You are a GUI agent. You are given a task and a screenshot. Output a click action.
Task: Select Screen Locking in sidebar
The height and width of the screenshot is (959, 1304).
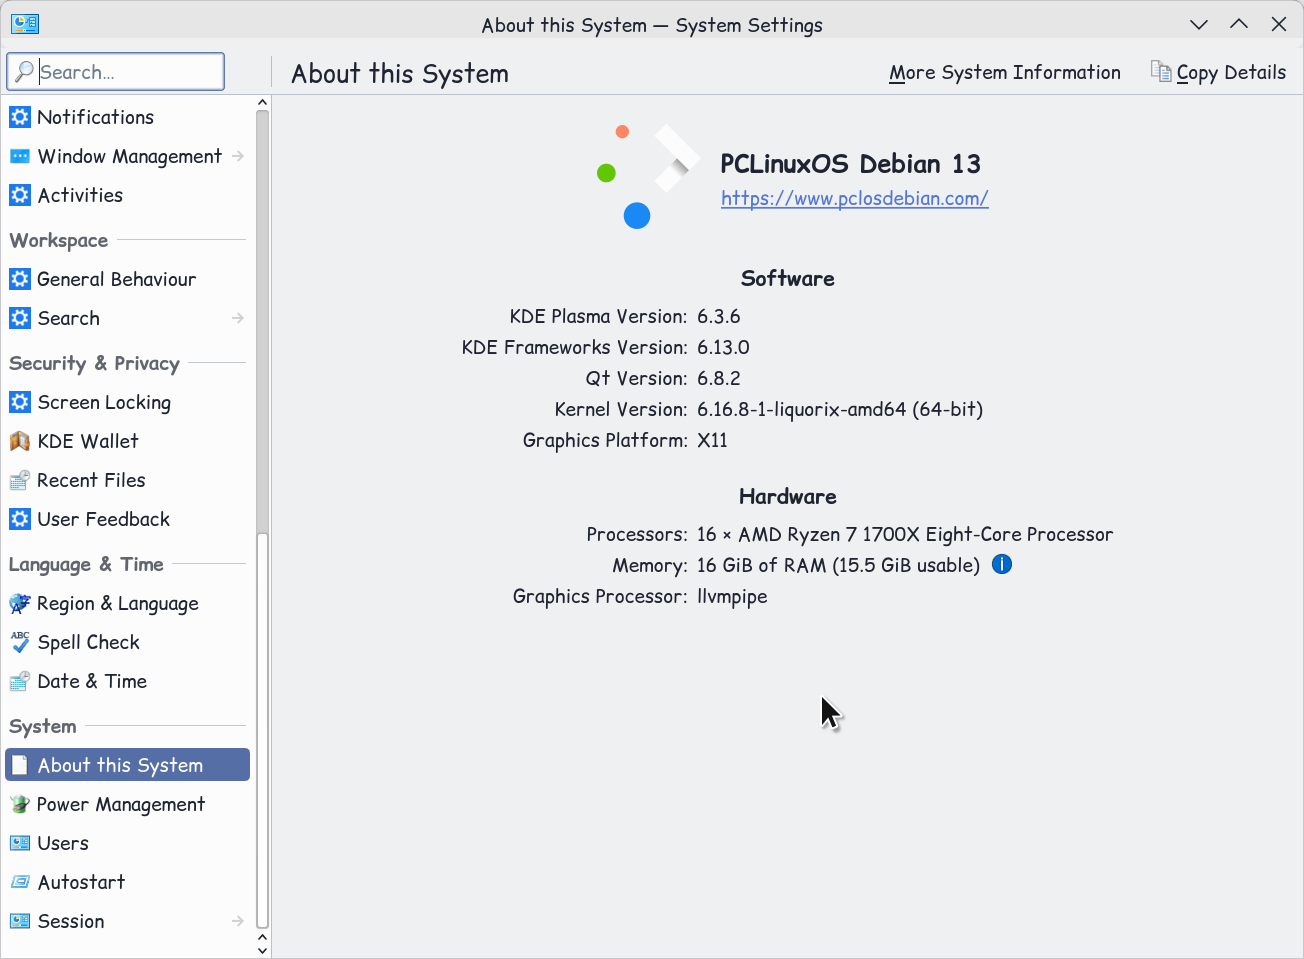104,402
